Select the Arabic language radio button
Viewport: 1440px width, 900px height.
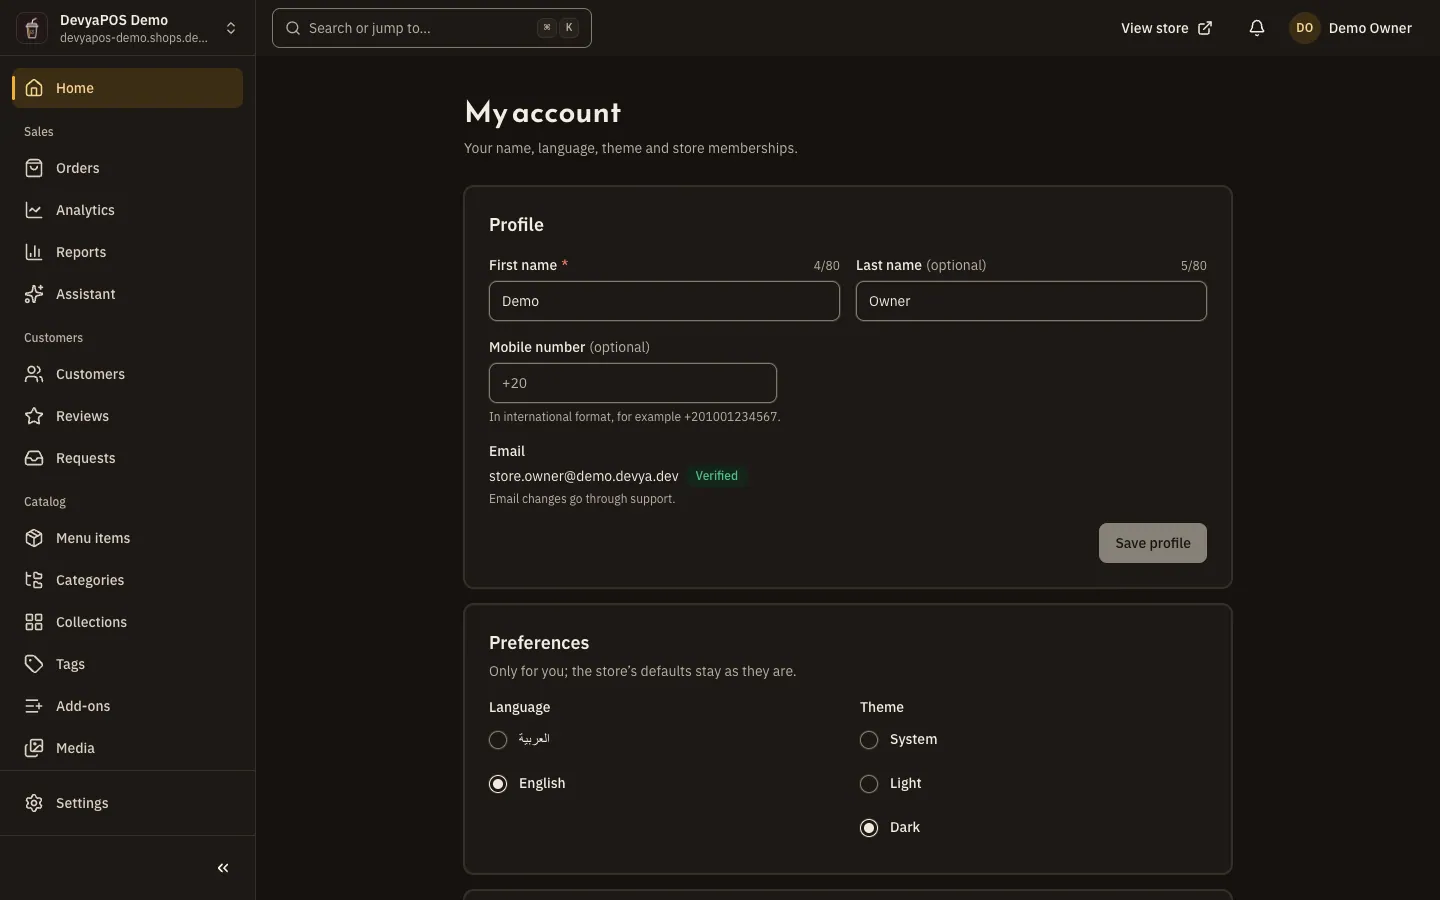[498, 740]
